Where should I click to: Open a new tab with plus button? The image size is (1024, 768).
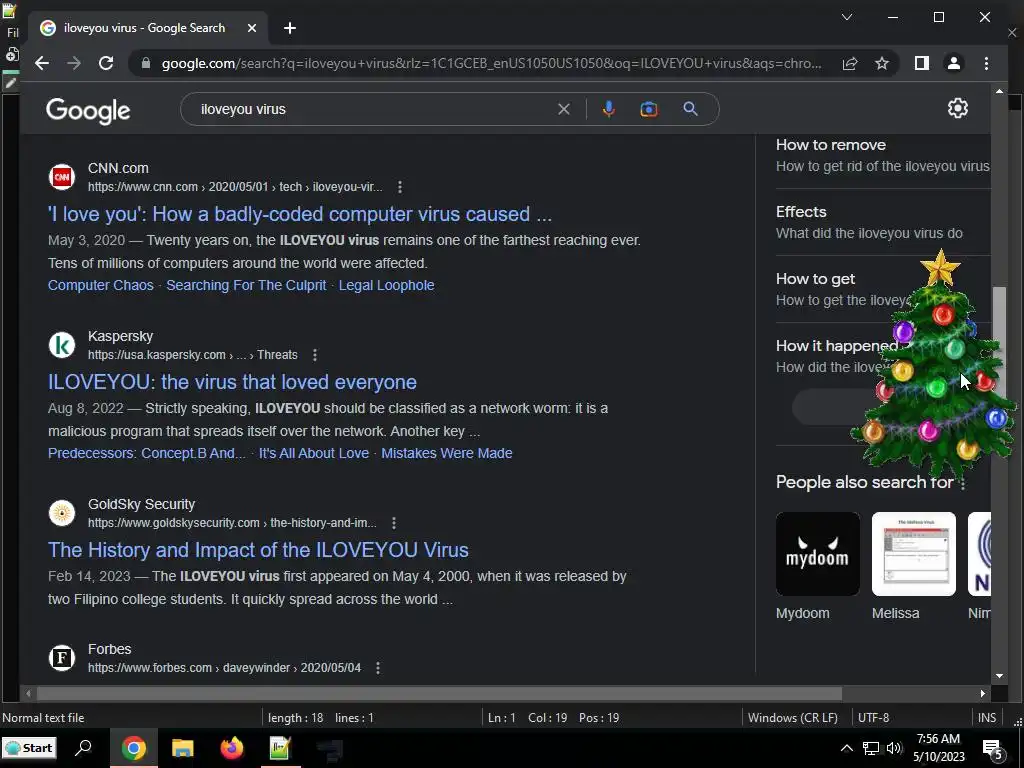290,28
